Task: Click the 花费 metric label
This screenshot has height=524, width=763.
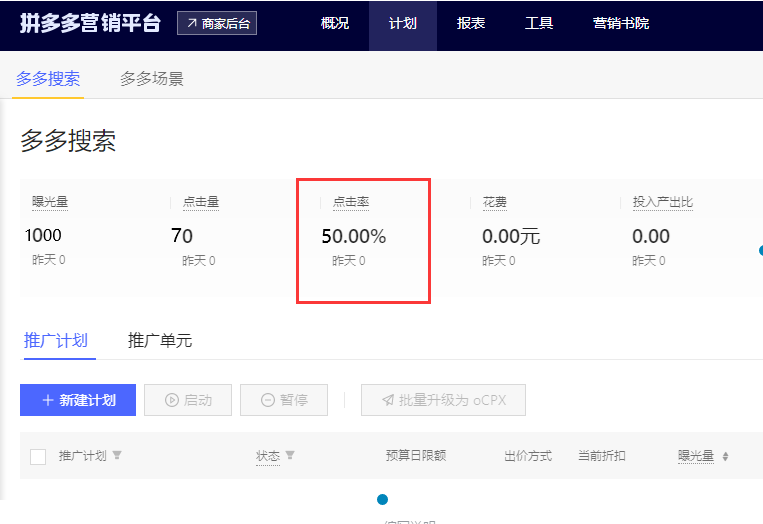Action: (495, 202)
